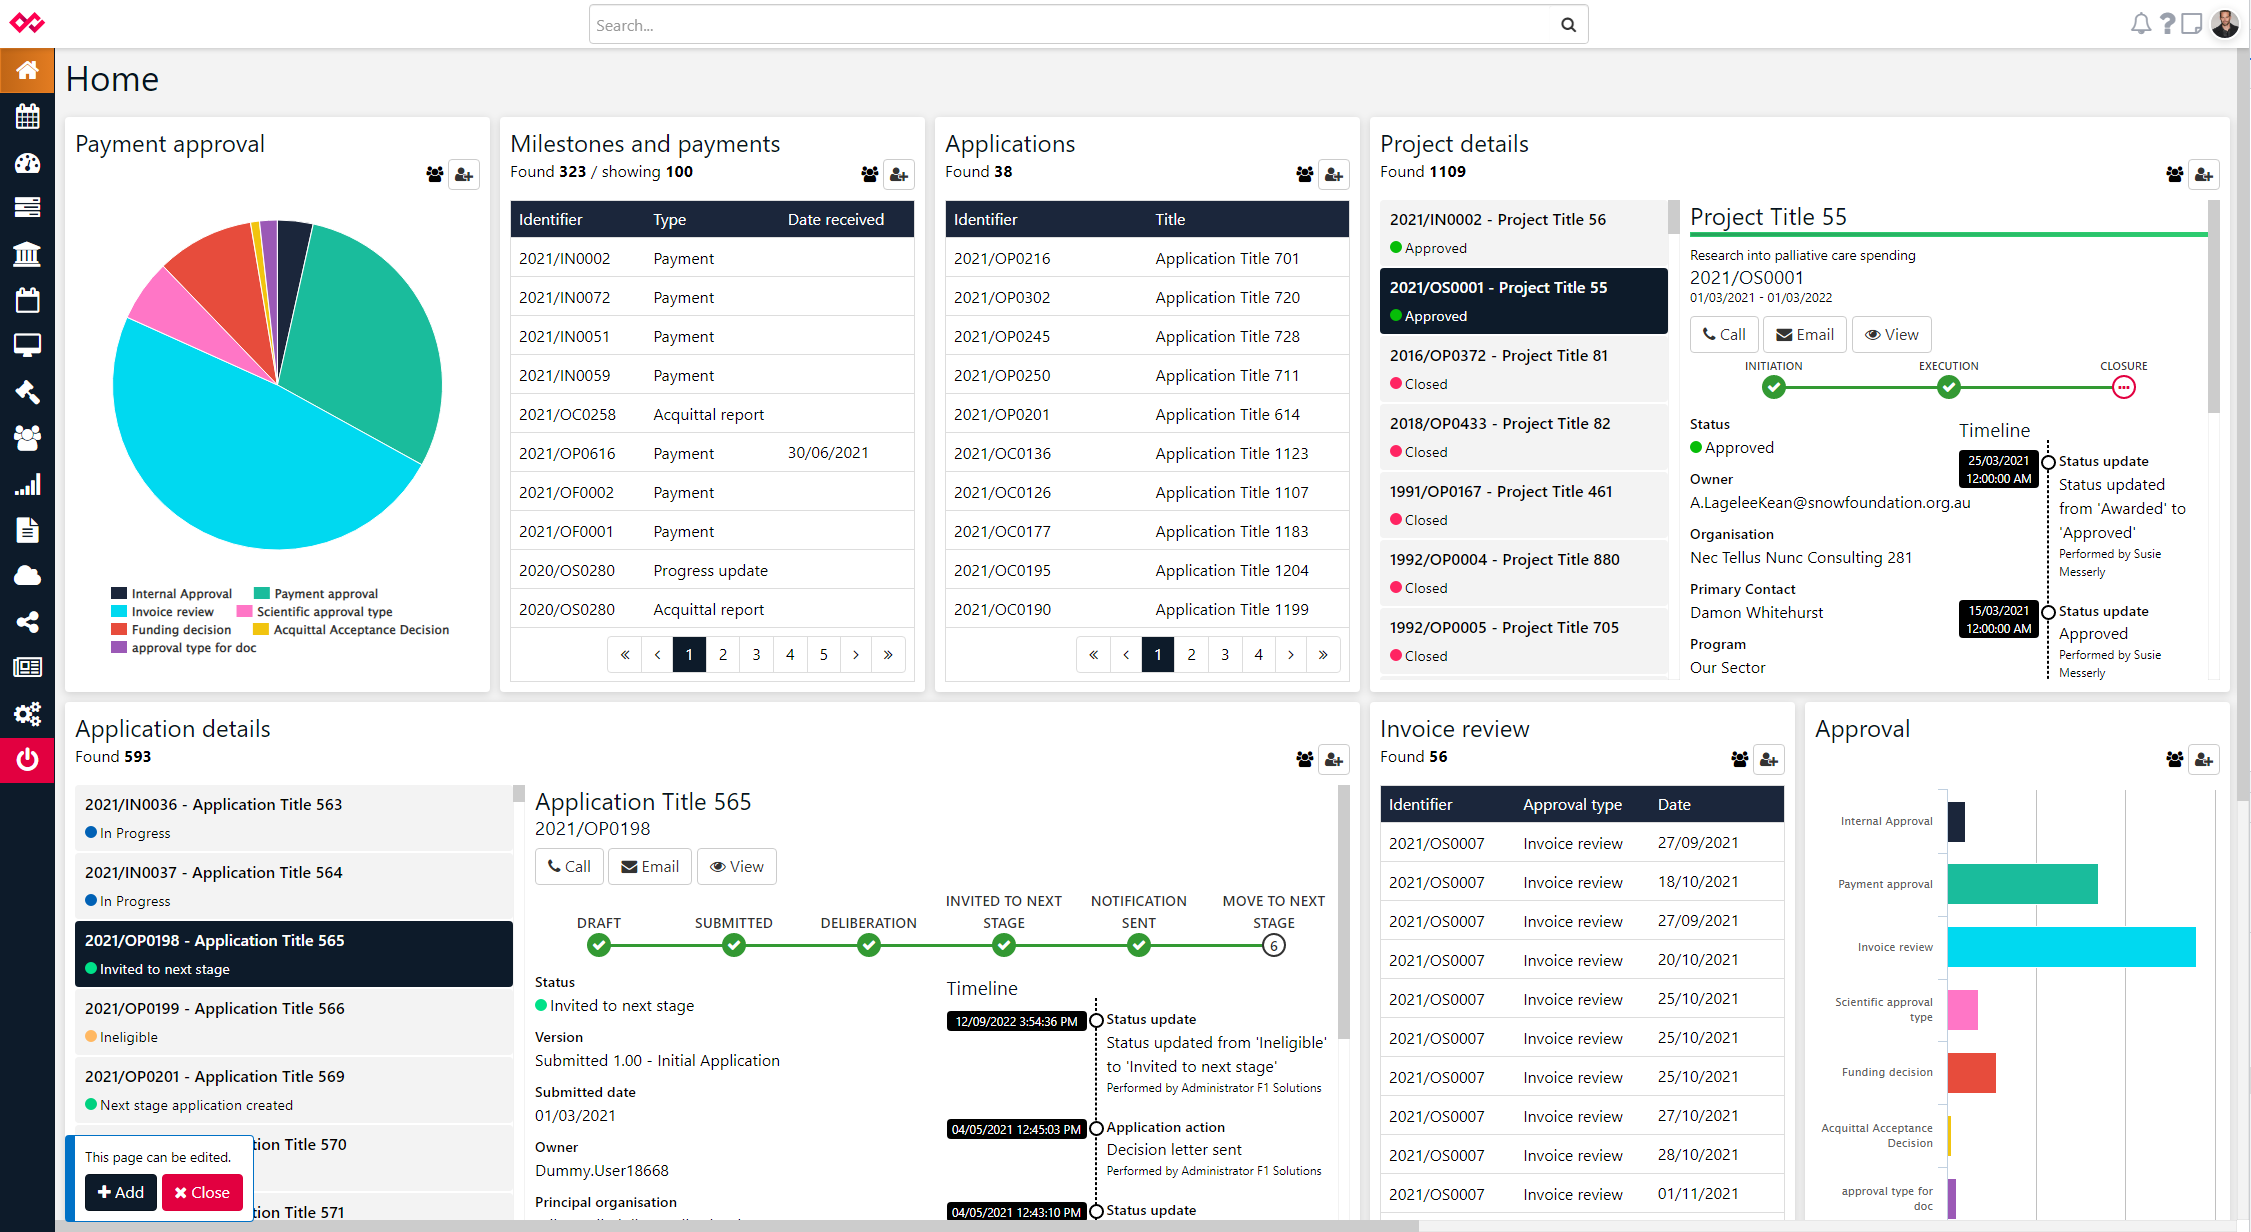This screenshot has height=1232, width=2251.
Task: Select the share/export sidebar icon
Action: 26,622
